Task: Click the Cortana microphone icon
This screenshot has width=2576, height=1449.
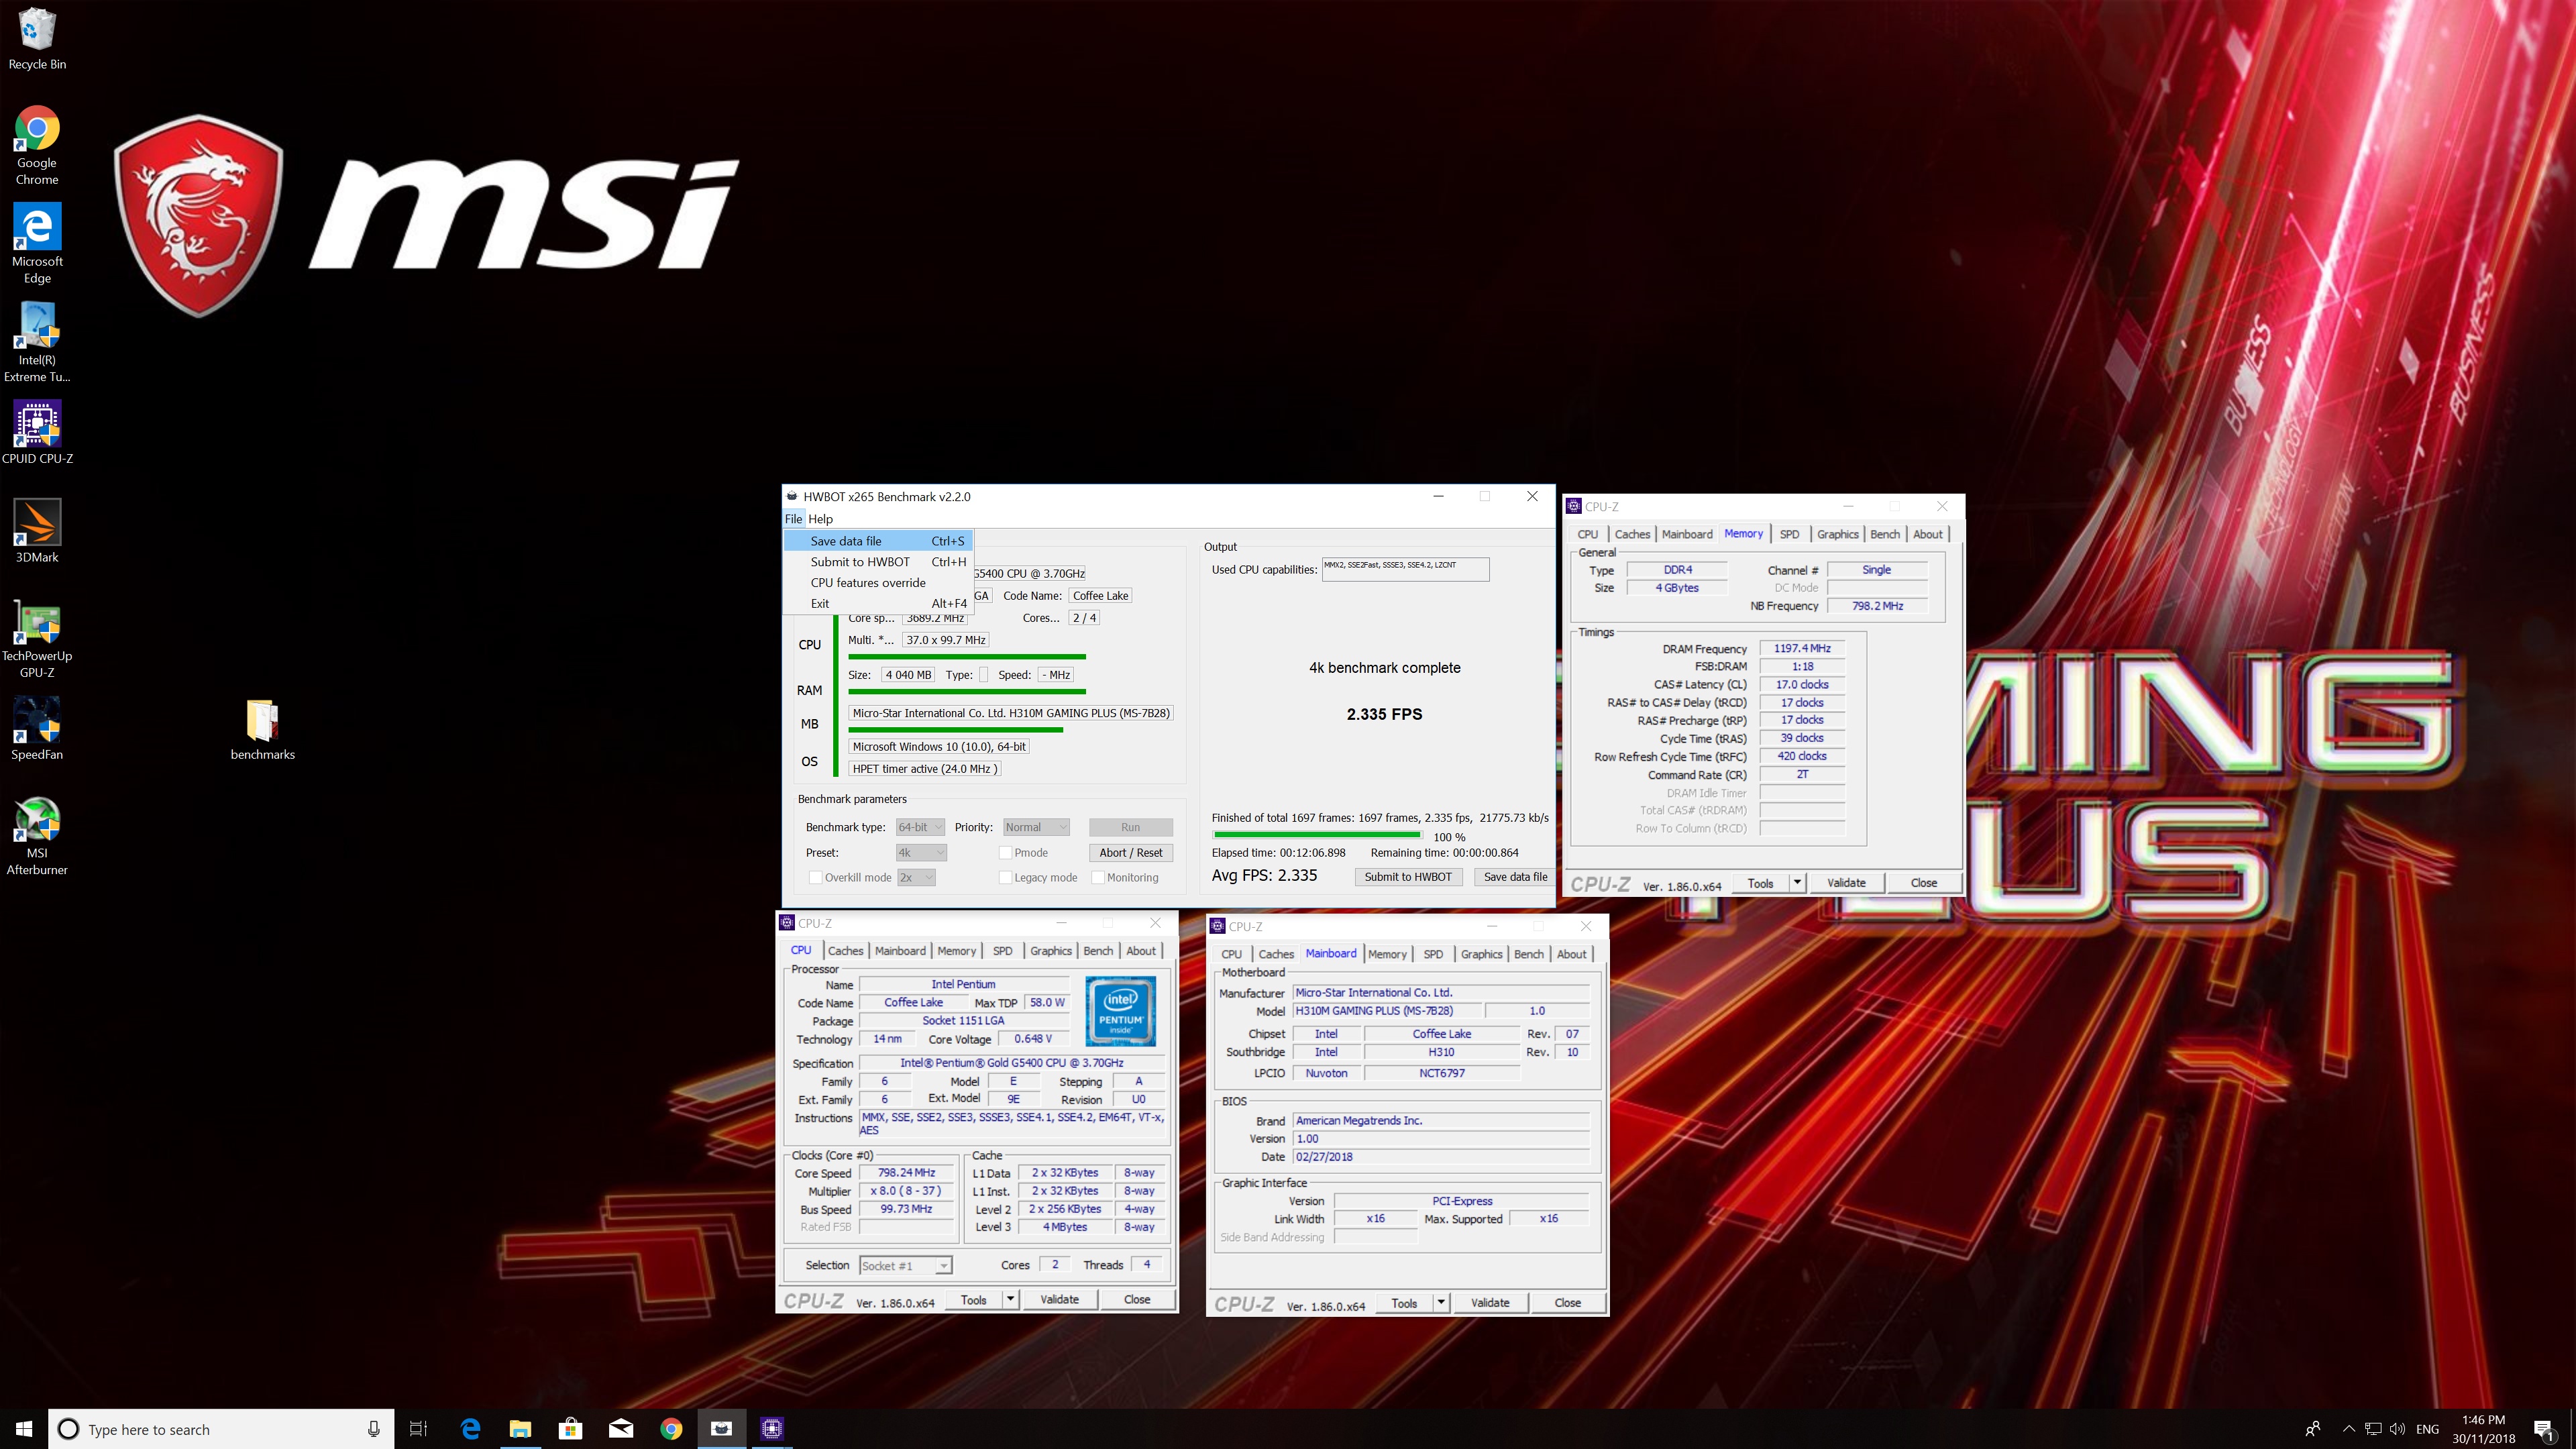Action: tap(373, 1429)
